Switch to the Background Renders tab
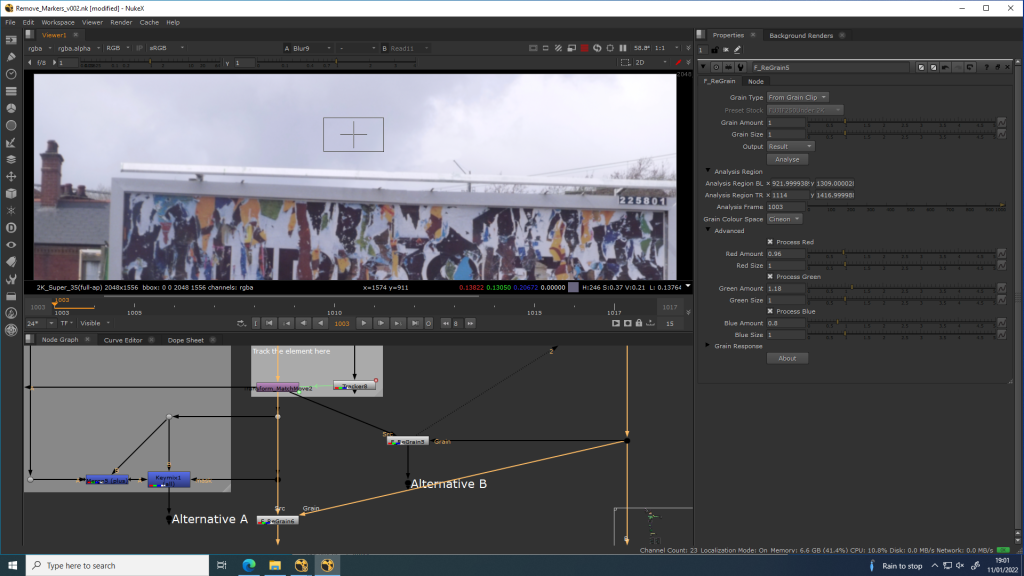 click(x=801, y=35)
